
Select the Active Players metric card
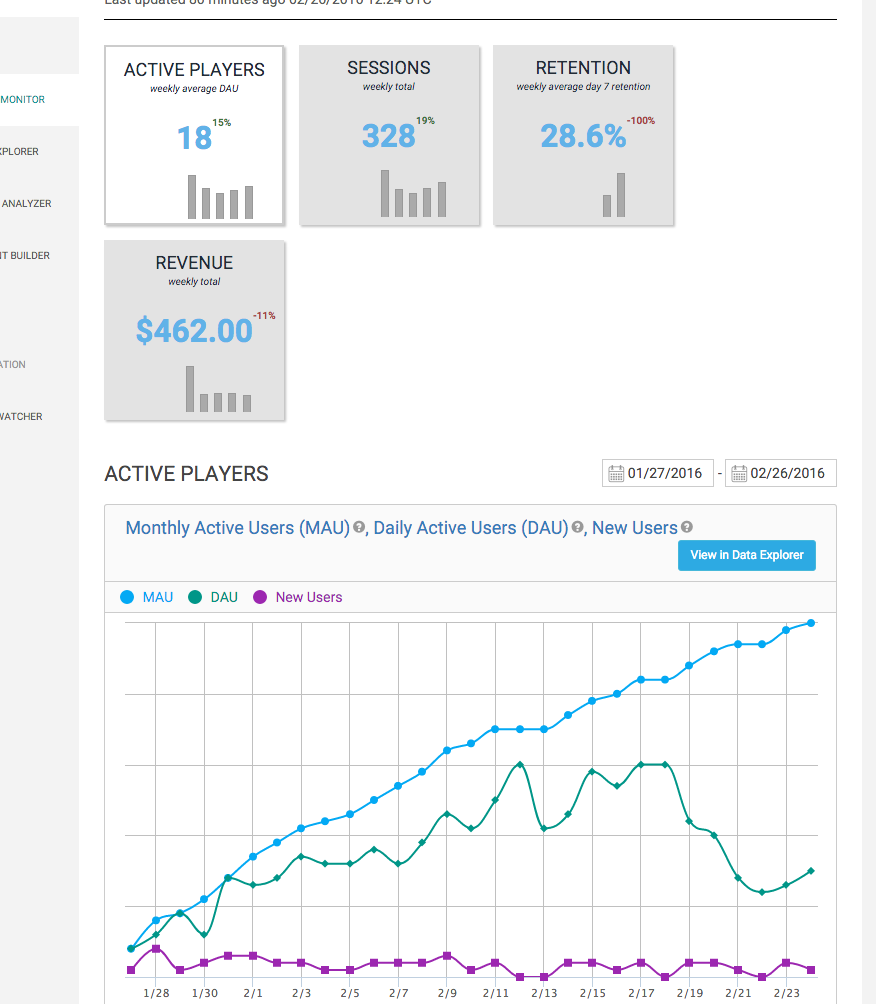click(194, 135)
